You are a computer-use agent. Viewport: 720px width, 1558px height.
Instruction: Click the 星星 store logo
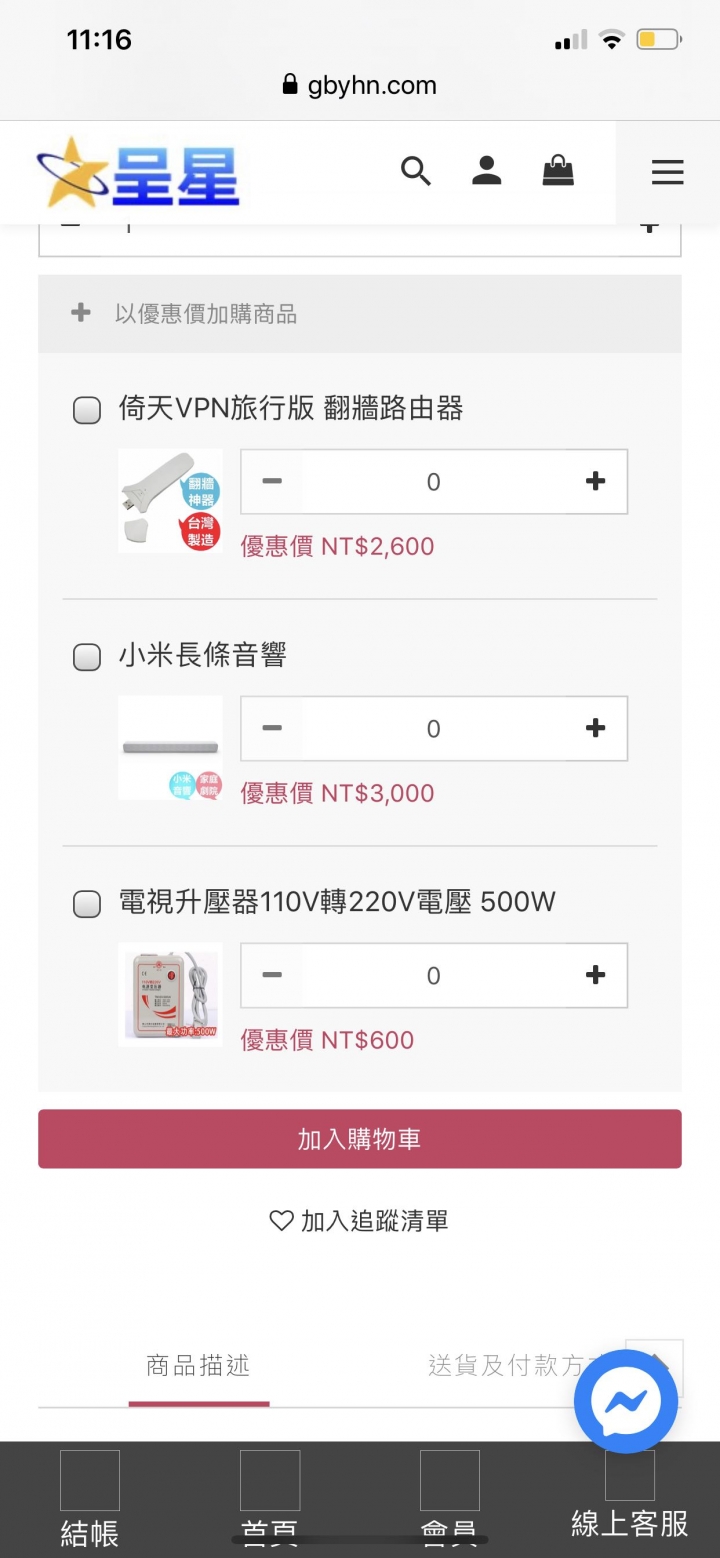click(138, 172)
